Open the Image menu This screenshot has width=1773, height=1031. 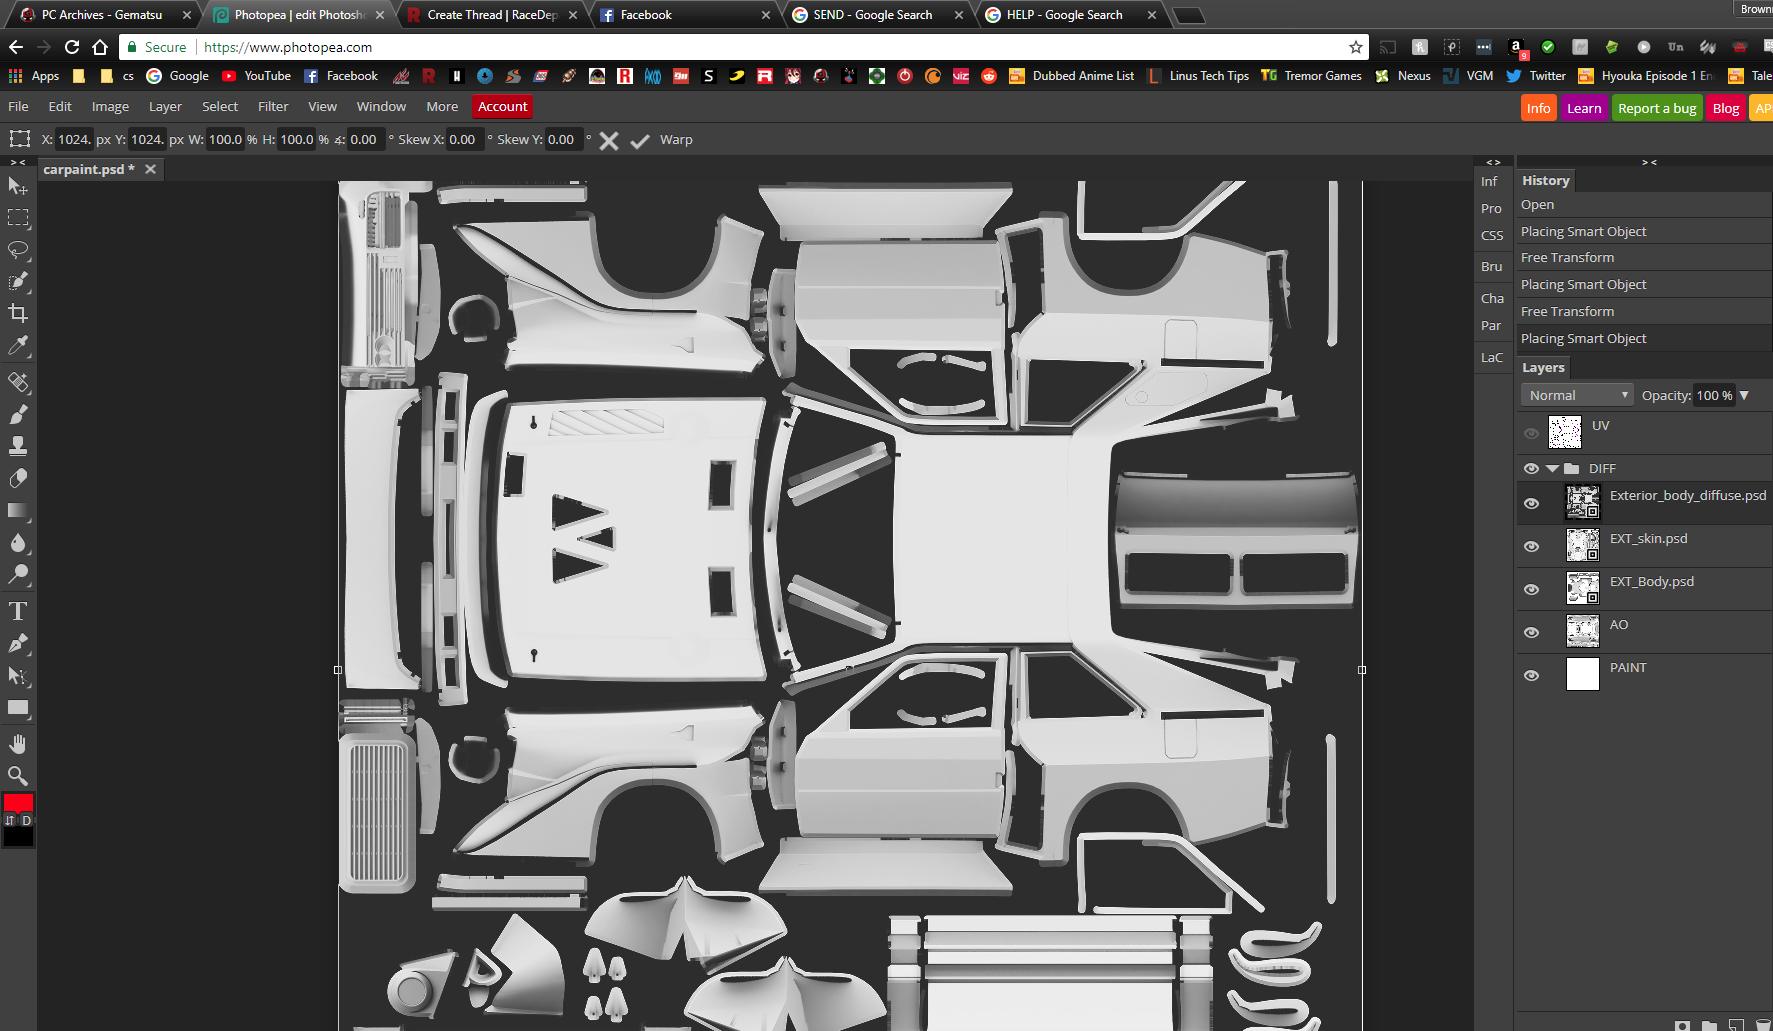pos(110,107)
